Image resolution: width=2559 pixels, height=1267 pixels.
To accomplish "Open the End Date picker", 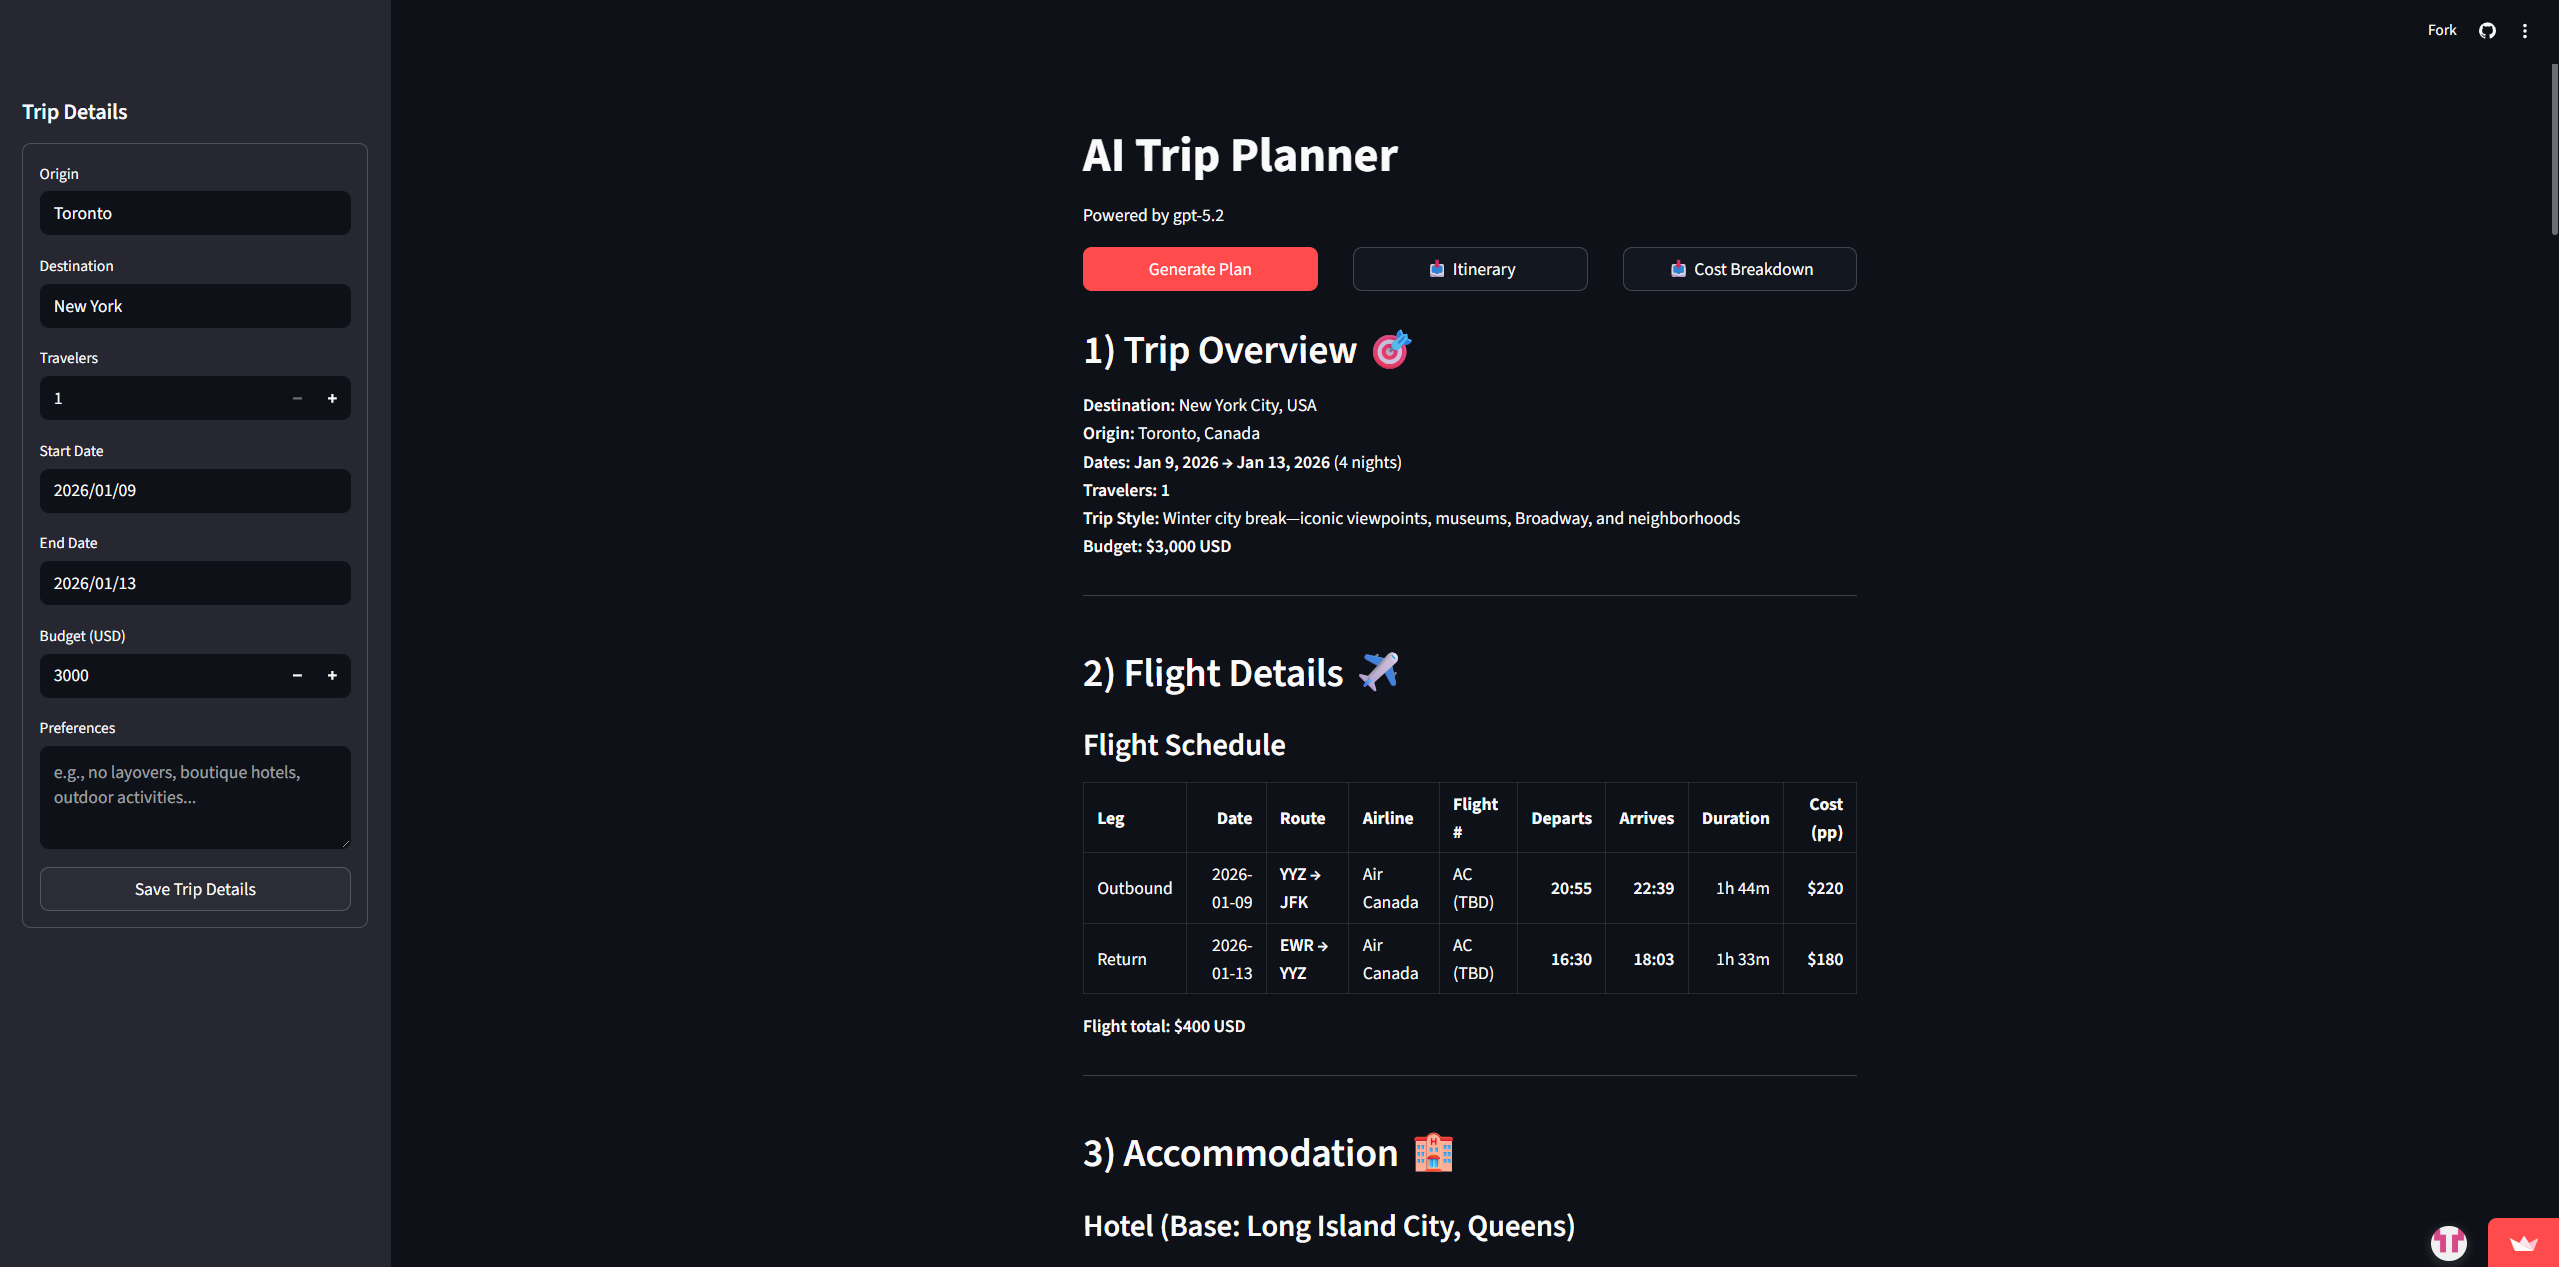I will click(195, 583).
